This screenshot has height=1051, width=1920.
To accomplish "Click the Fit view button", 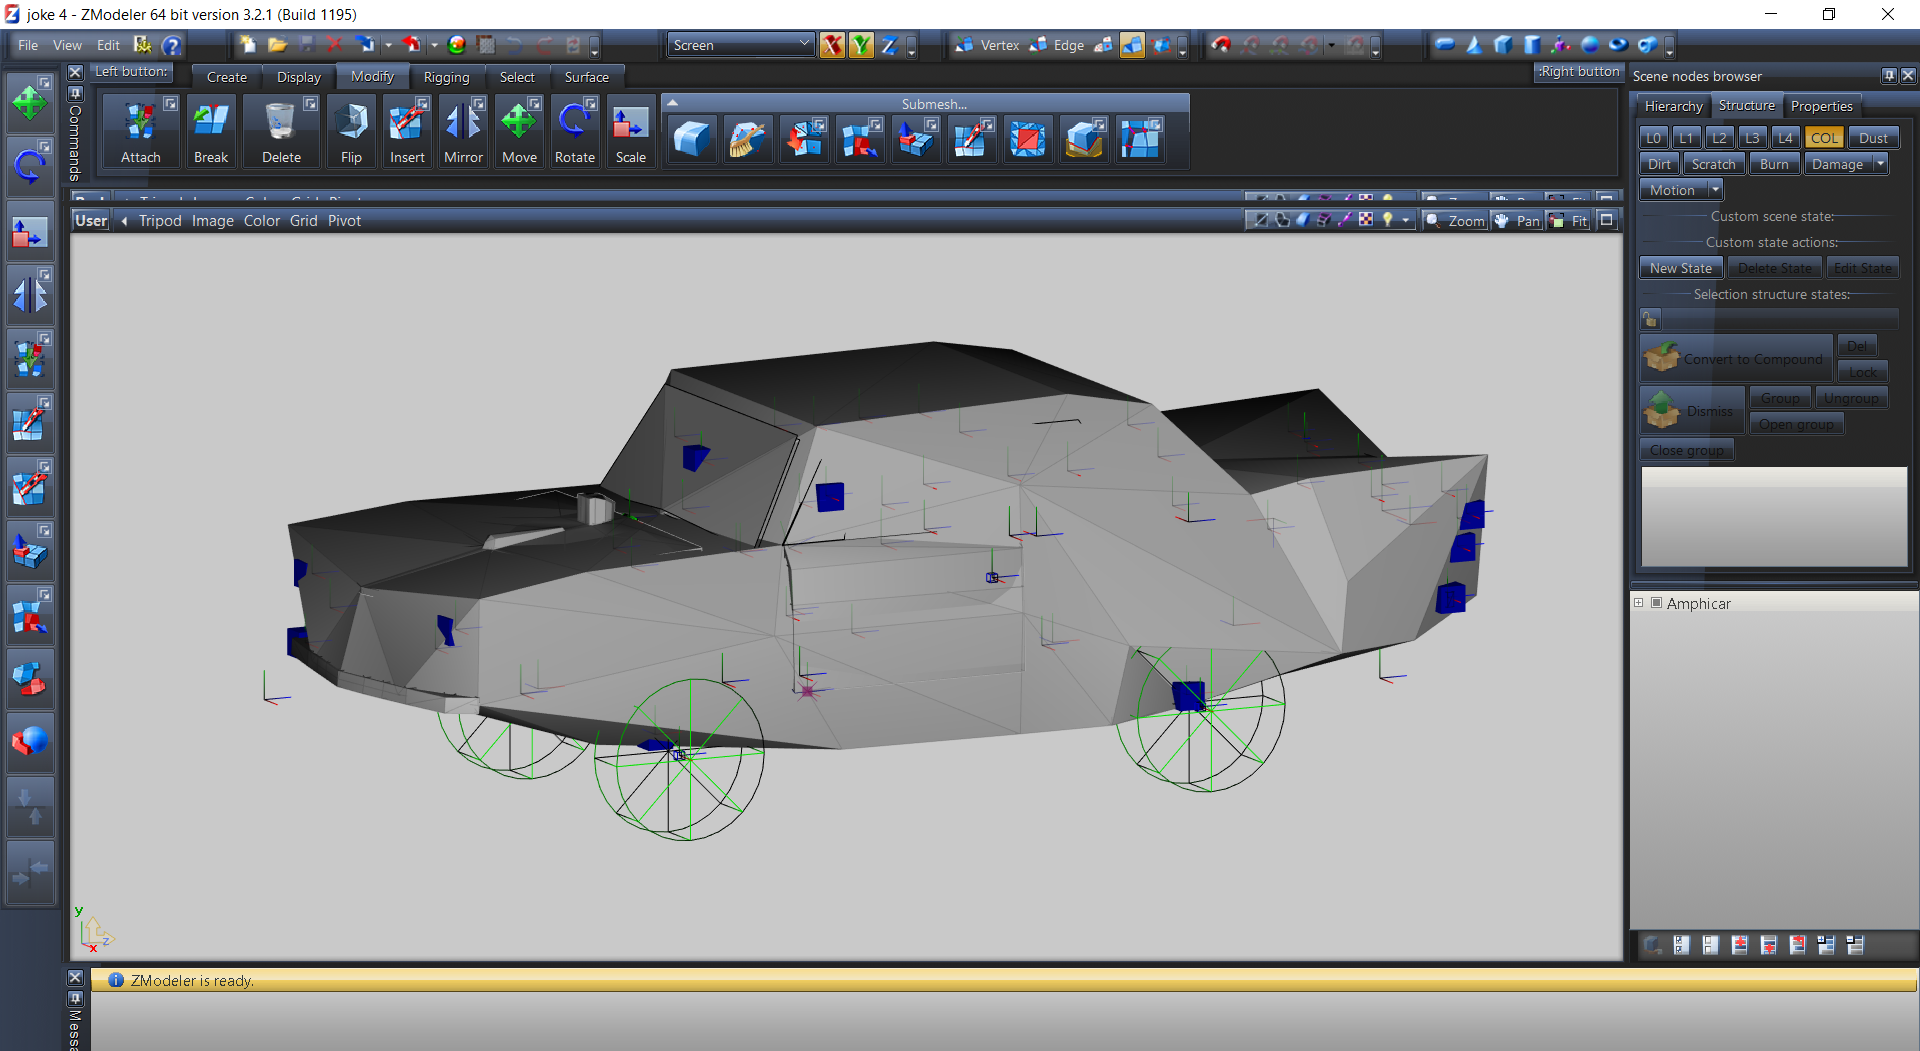I will pyautogui.click(x=1569, y=221).
